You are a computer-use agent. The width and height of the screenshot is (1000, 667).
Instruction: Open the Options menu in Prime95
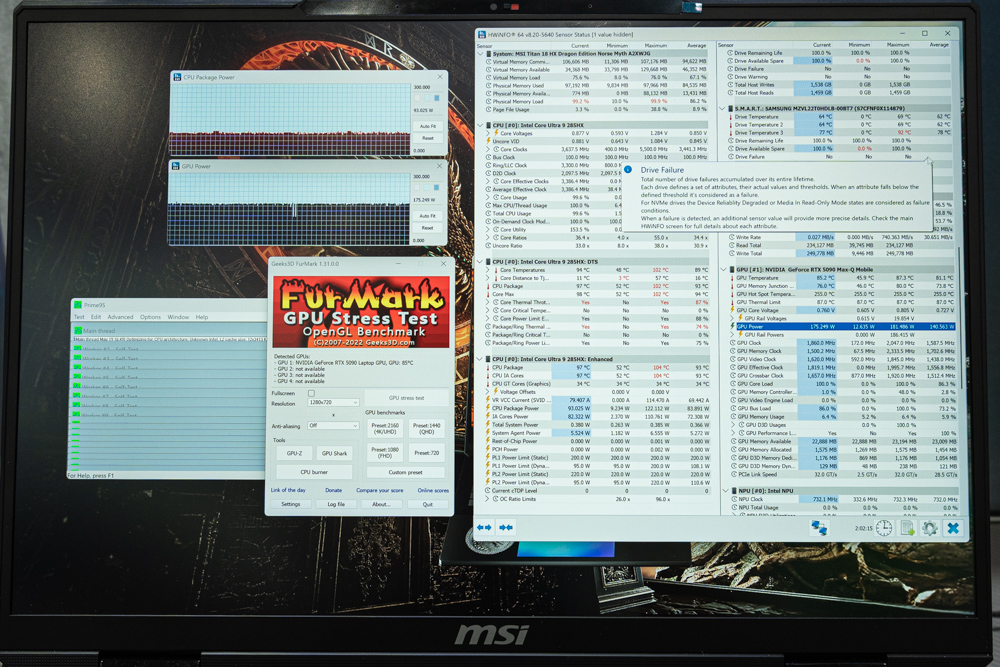[x=151, y=317]
